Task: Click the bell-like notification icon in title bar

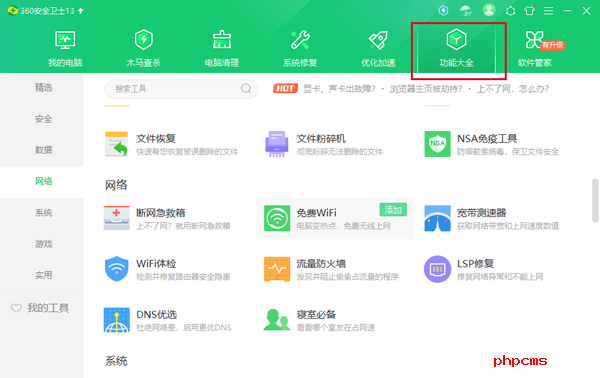Action: 510,11
